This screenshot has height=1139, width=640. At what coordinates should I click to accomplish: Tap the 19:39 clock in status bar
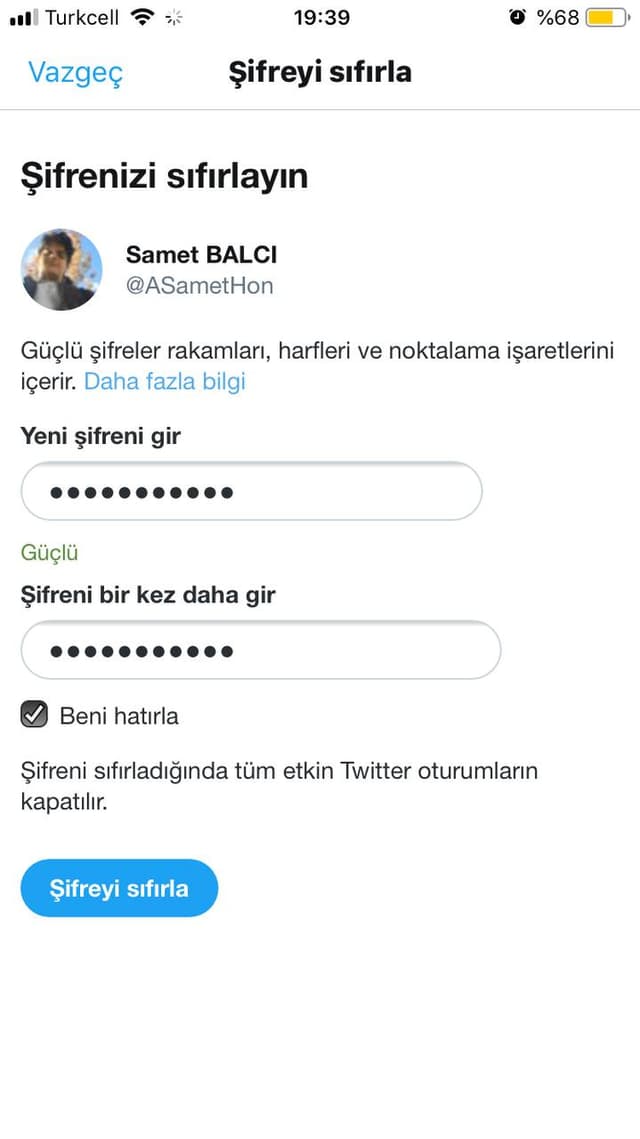point(321,17)
